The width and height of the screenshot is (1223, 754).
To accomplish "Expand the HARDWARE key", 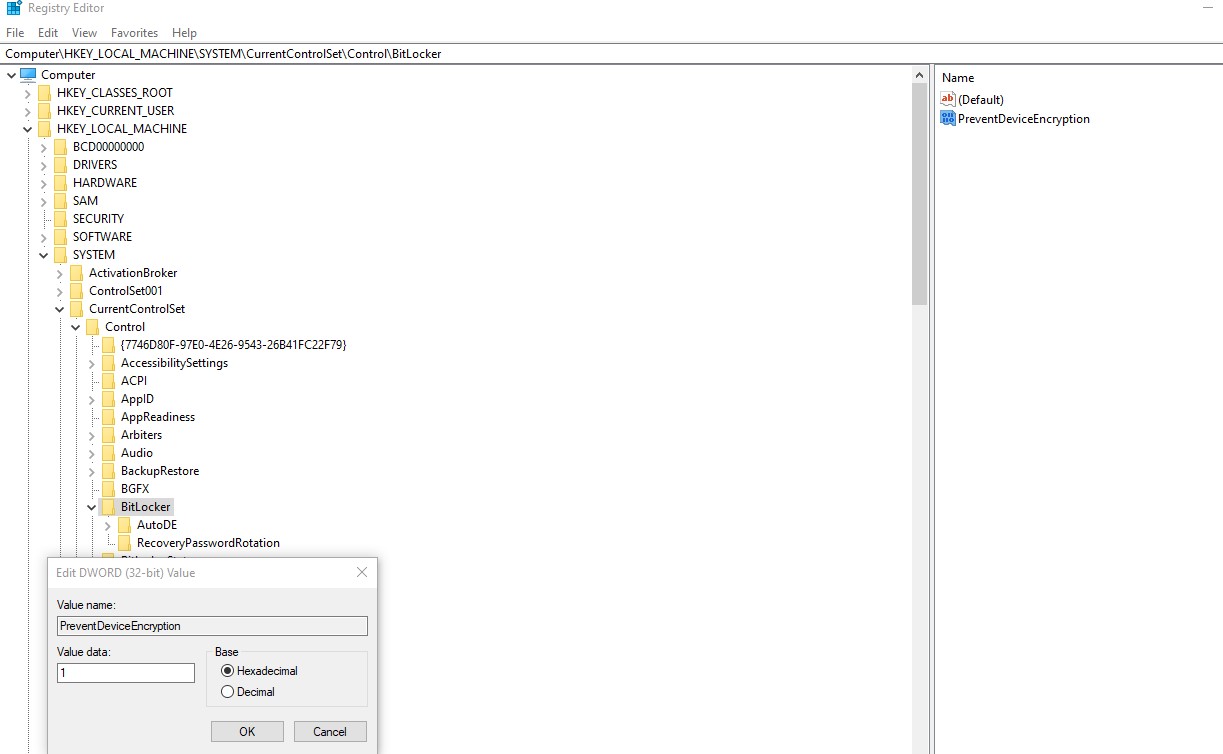I will (43, 183).
